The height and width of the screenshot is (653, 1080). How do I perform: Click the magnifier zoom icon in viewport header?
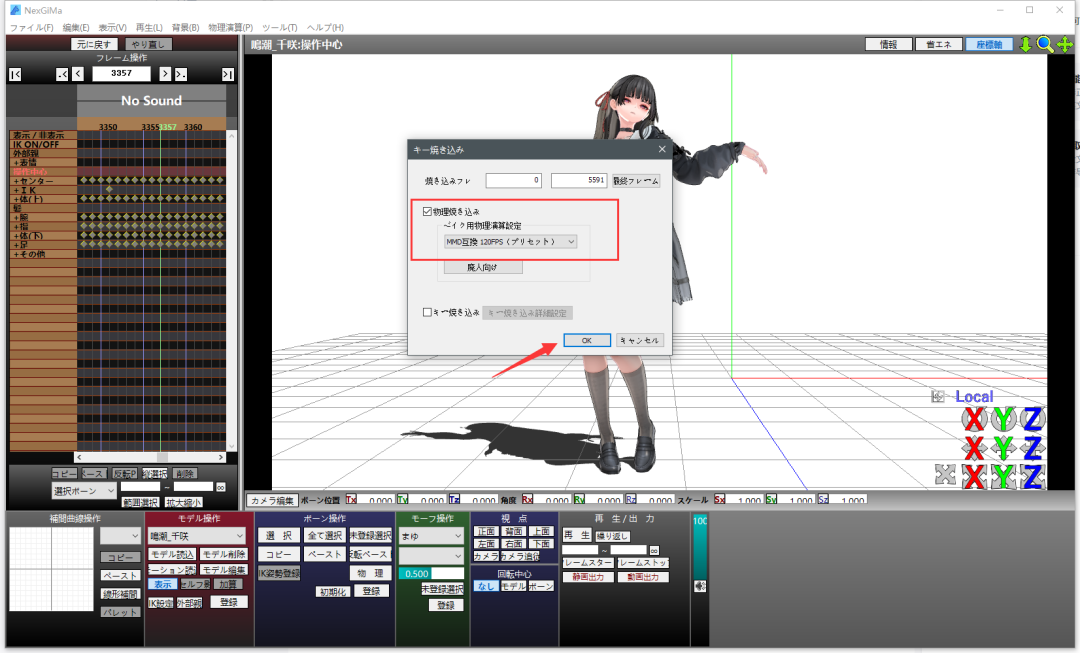pyautogui.click(x=1045, y=45)
